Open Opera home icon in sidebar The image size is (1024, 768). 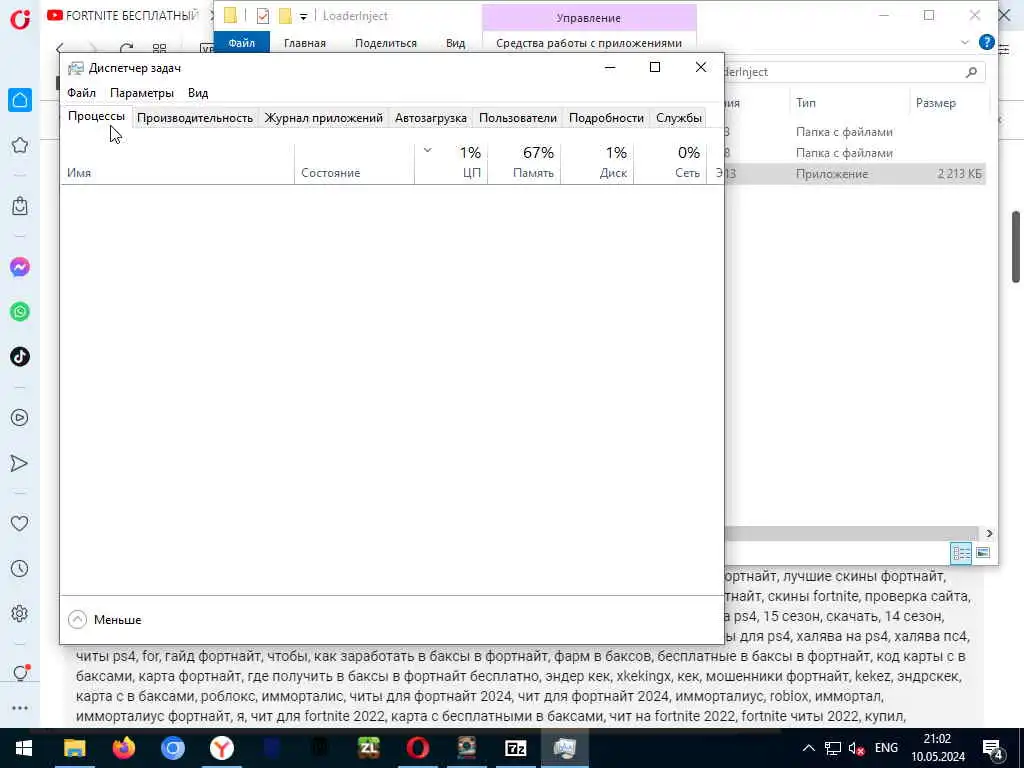[x=20, y=100]
